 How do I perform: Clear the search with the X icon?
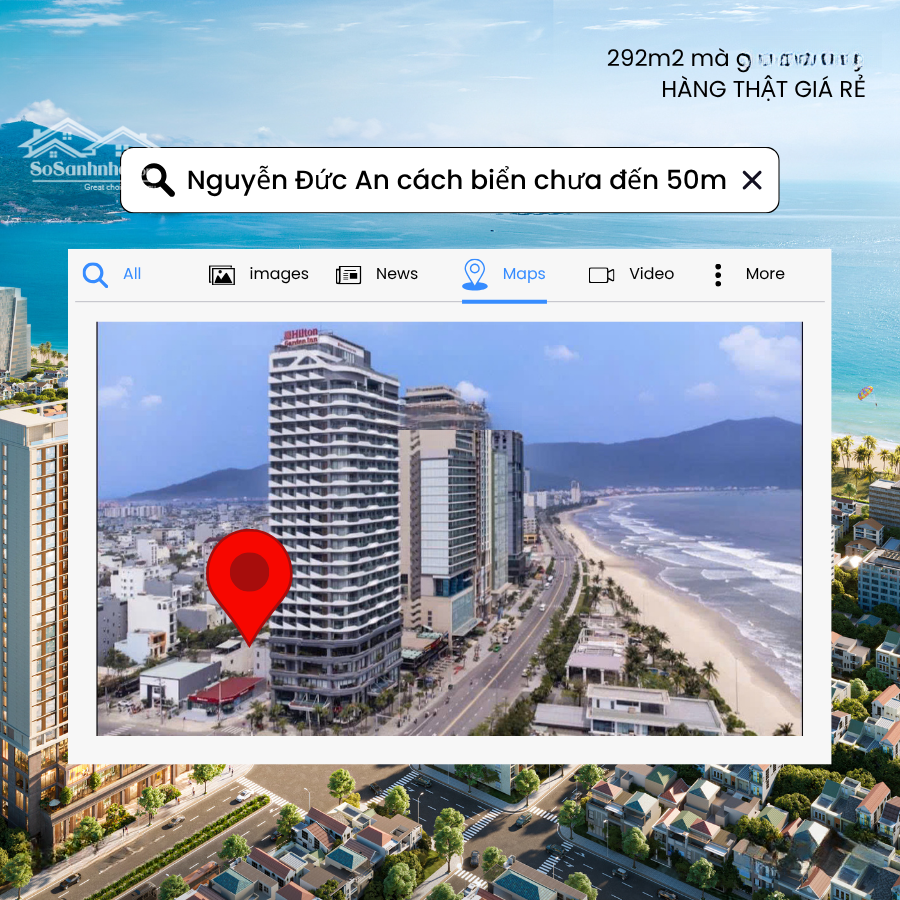pos(752,180)
